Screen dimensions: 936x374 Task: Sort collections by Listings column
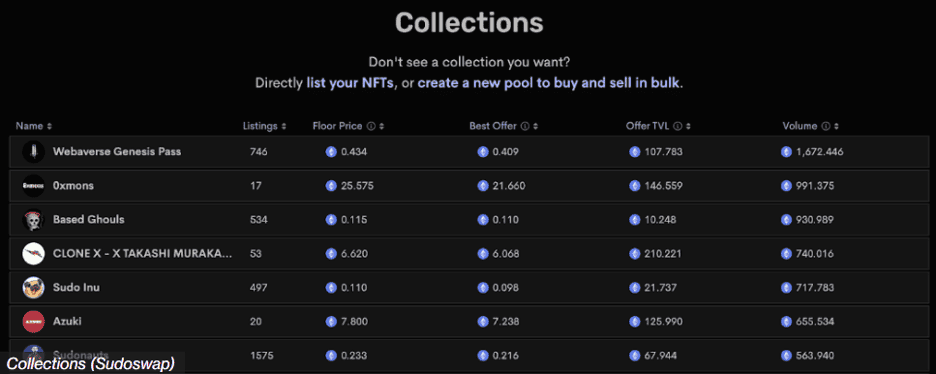click(x=264, y=126)
